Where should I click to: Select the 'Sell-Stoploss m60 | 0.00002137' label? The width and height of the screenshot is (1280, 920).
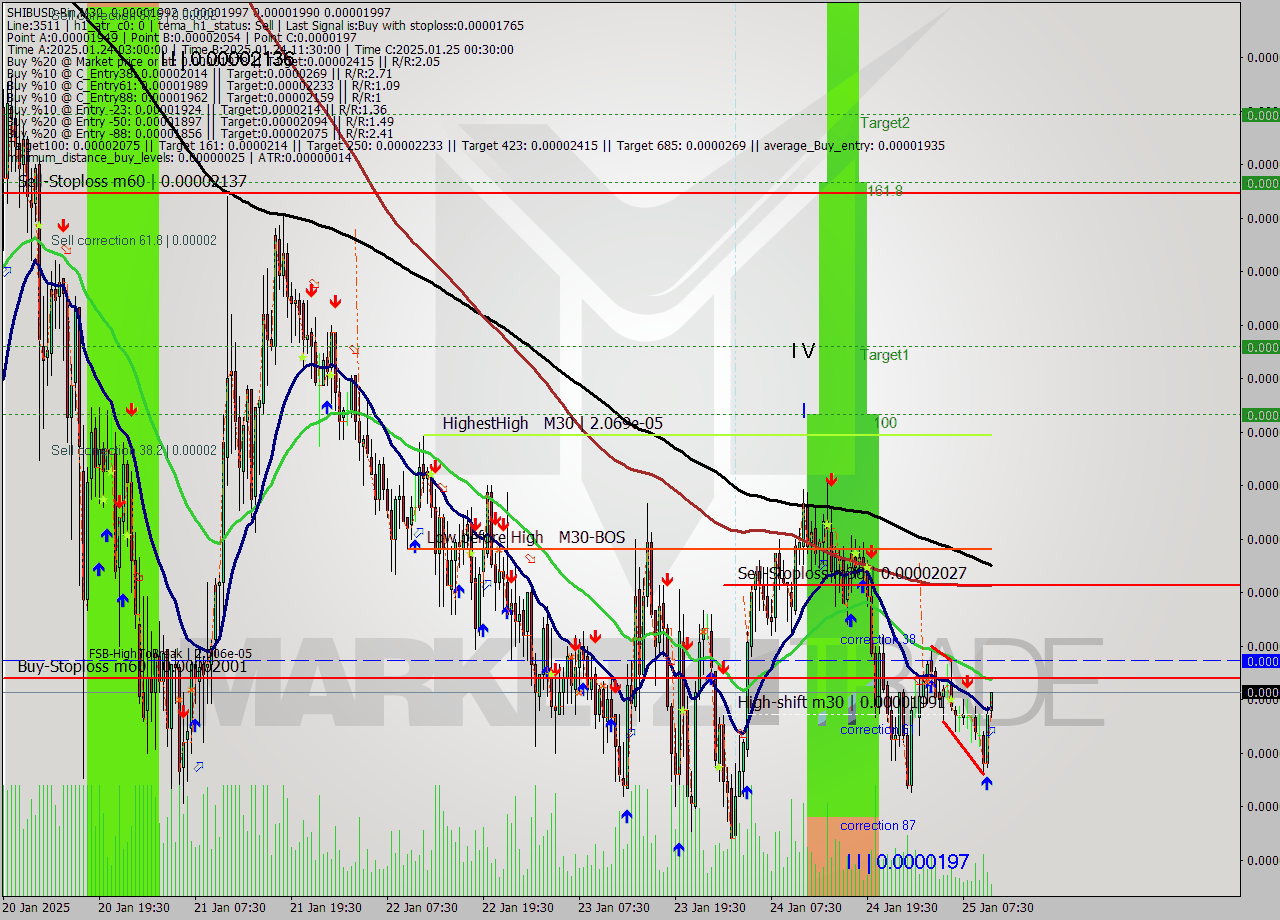point(132,181)
